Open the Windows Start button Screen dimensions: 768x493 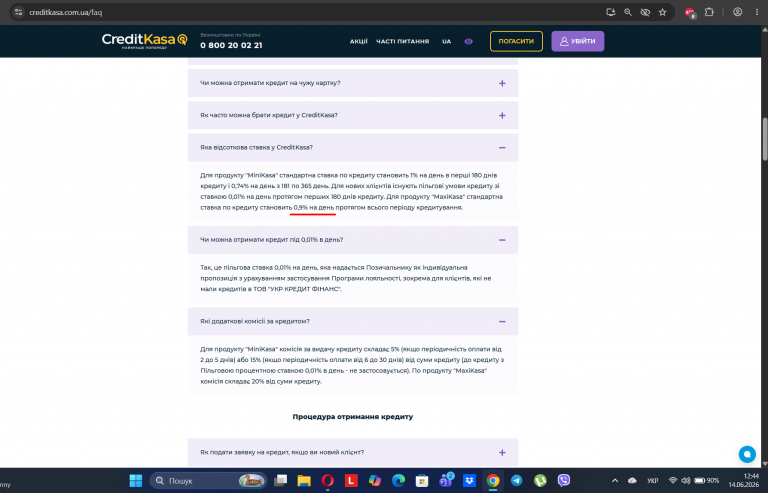click(136, 481)
